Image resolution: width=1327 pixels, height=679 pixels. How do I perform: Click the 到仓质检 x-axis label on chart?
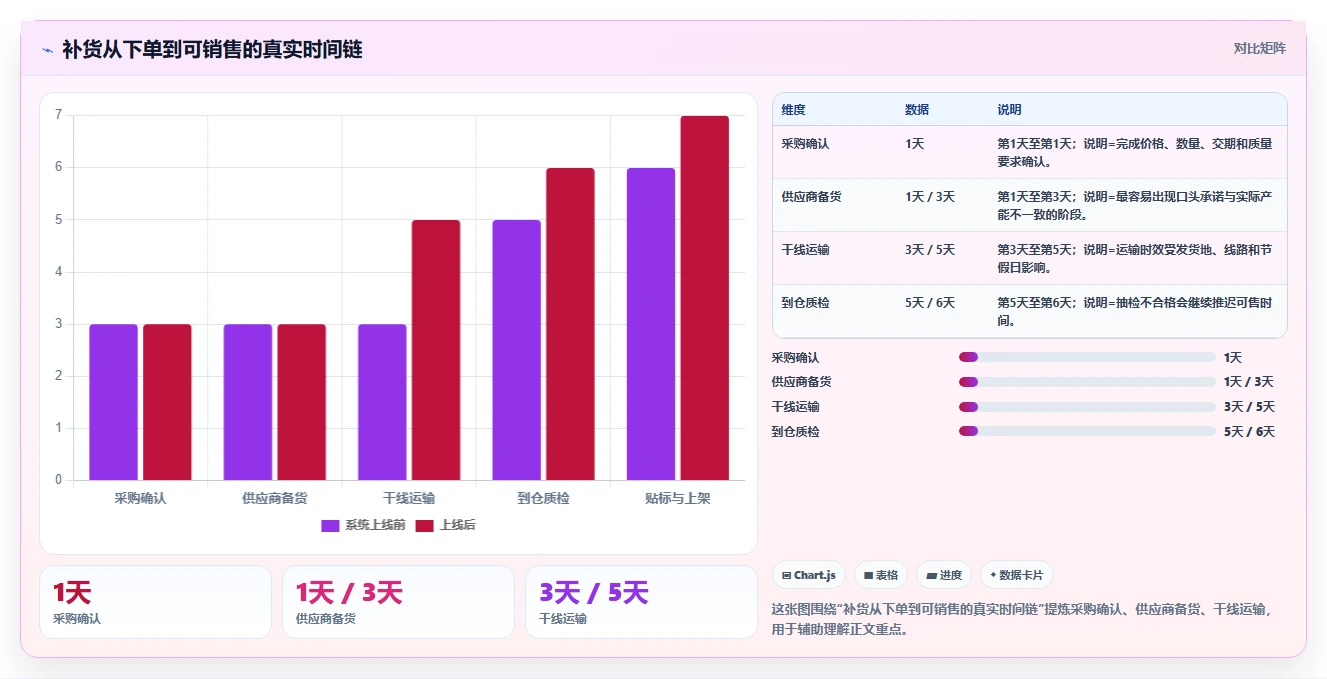543,498
